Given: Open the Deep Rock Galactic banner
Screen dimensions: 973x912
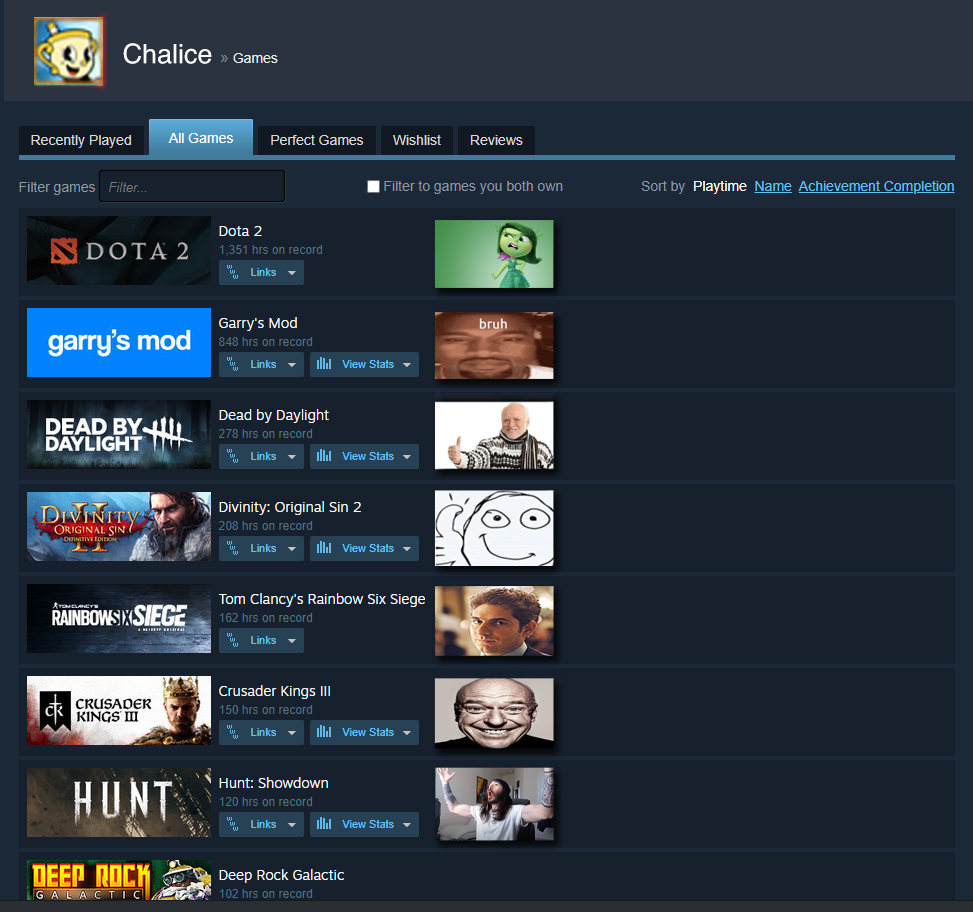Looking at the screenshot, I should [119, 880].
